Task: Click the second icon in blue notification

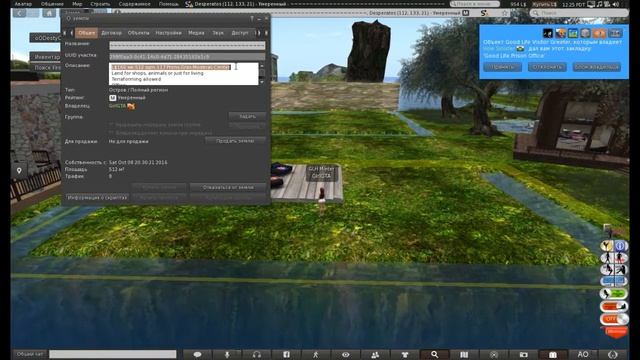Action: coord(560,33)
